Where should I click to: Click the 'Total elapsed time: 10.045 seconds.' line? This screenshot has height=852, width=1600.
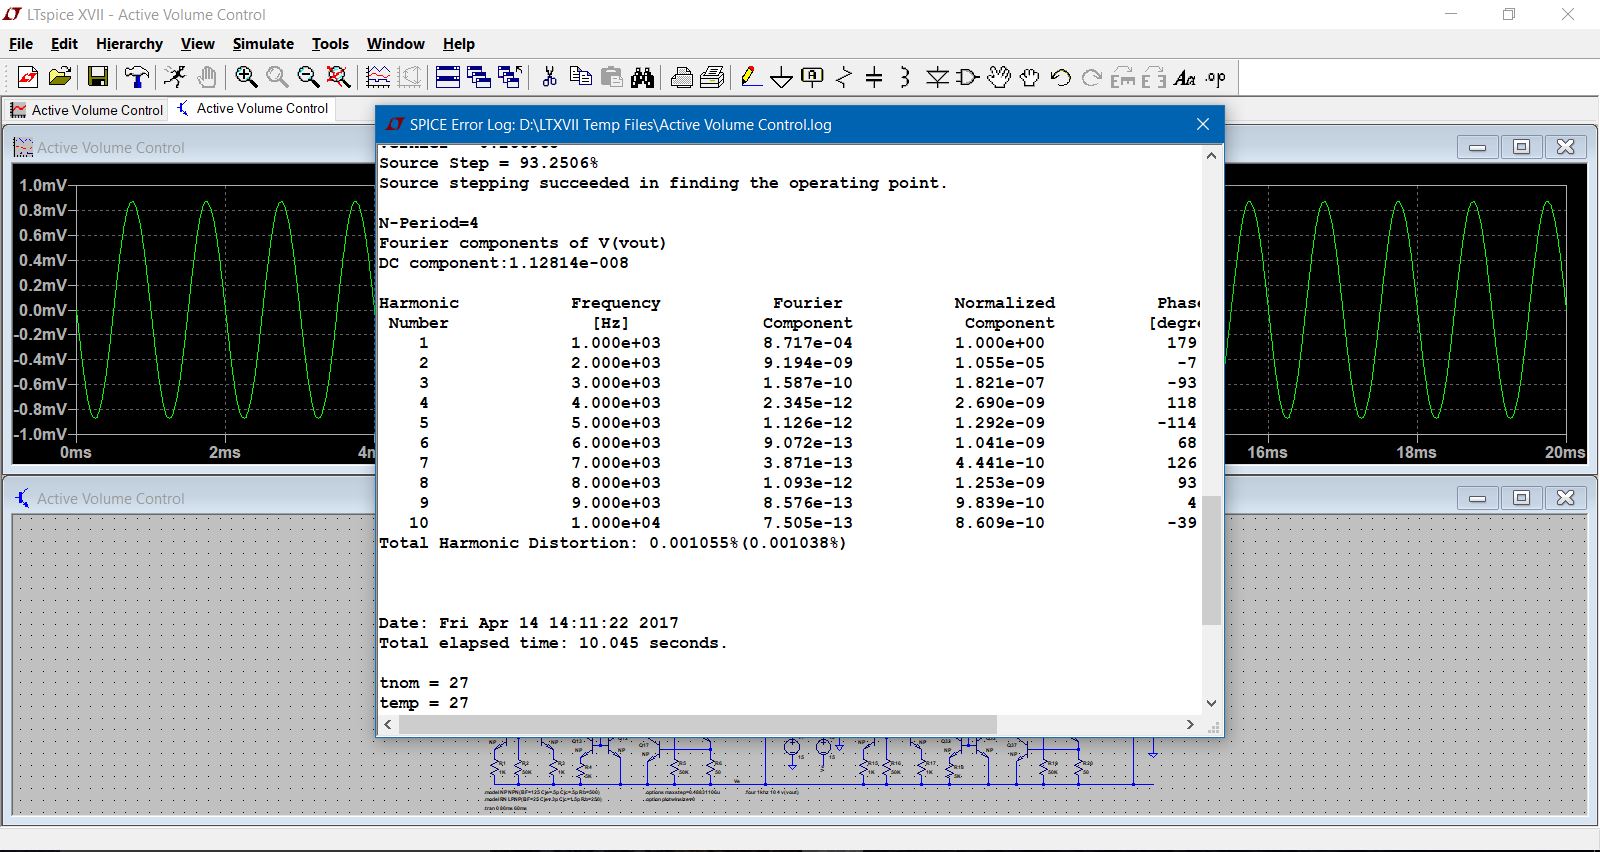click(553, 643)
